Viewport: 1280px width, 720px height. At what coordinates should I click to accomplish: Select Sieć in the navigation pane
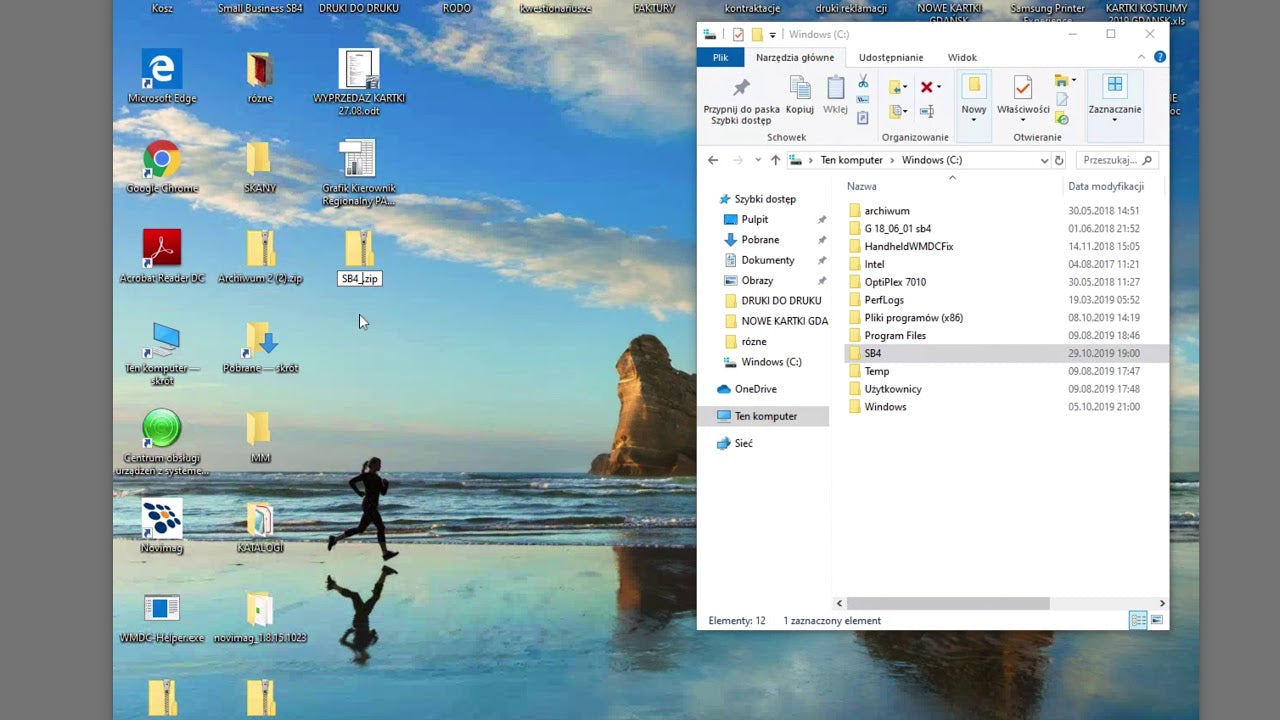click(743, 443)
